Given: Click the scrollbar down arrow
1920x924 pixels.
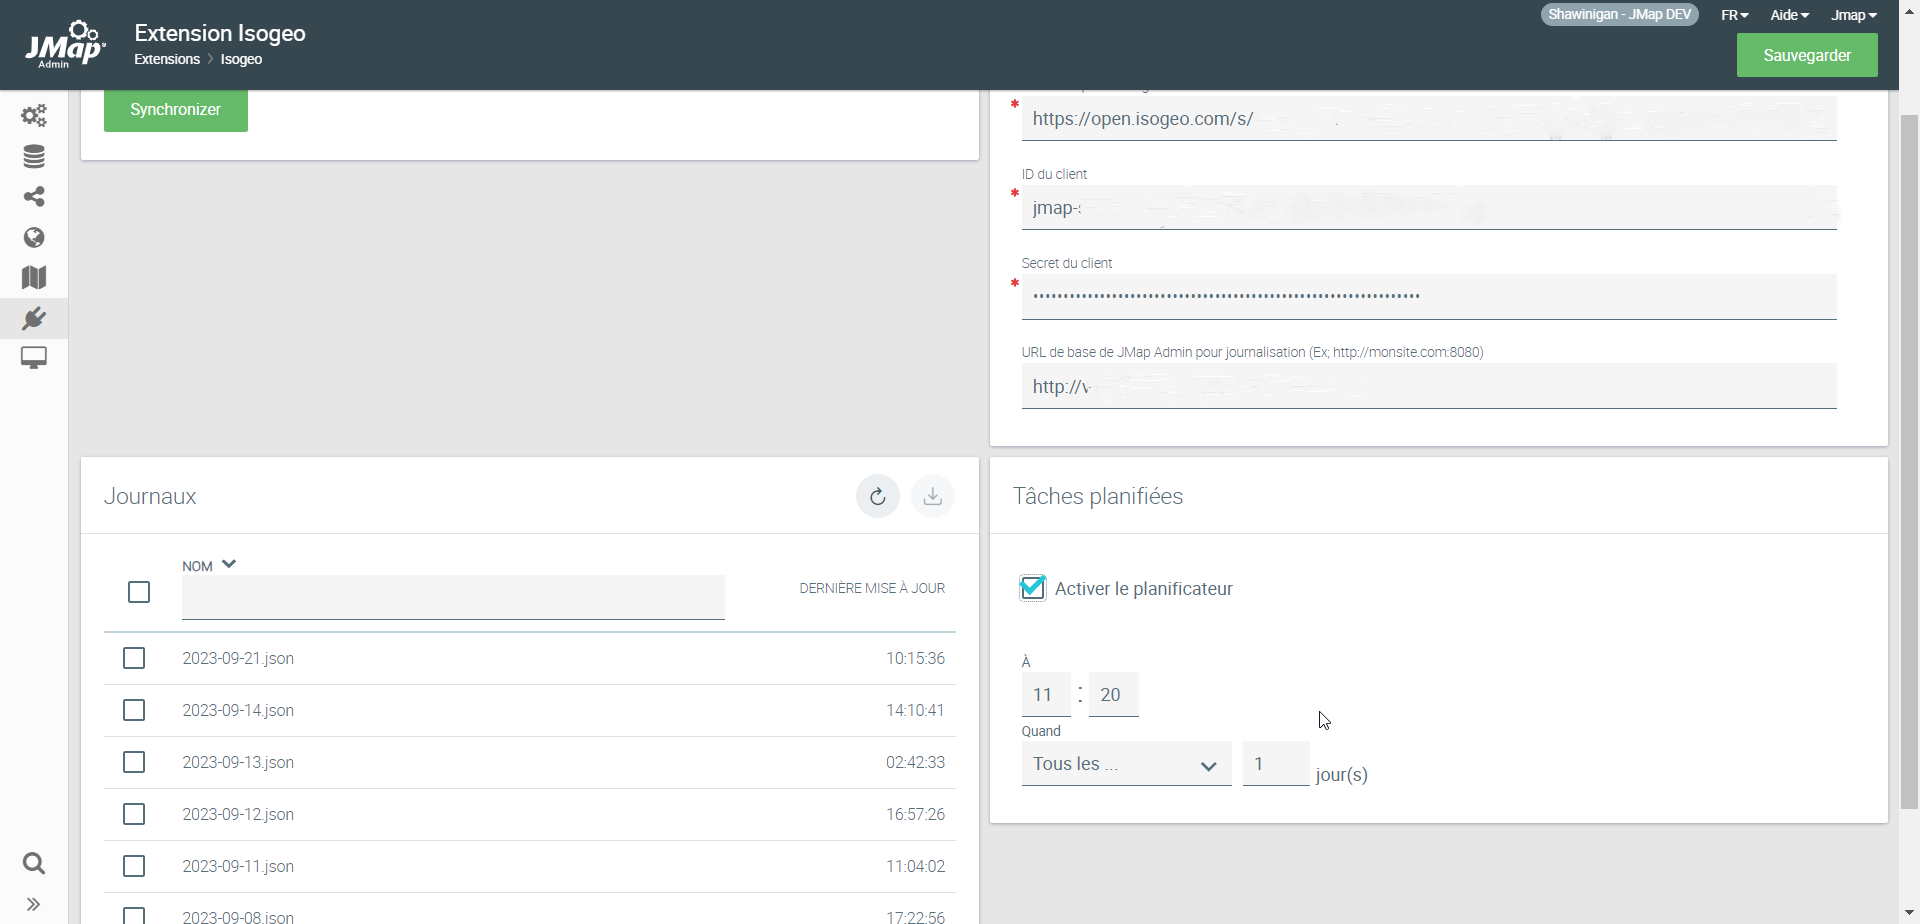Looking at the screenshot, I should tap(1909, 912).
